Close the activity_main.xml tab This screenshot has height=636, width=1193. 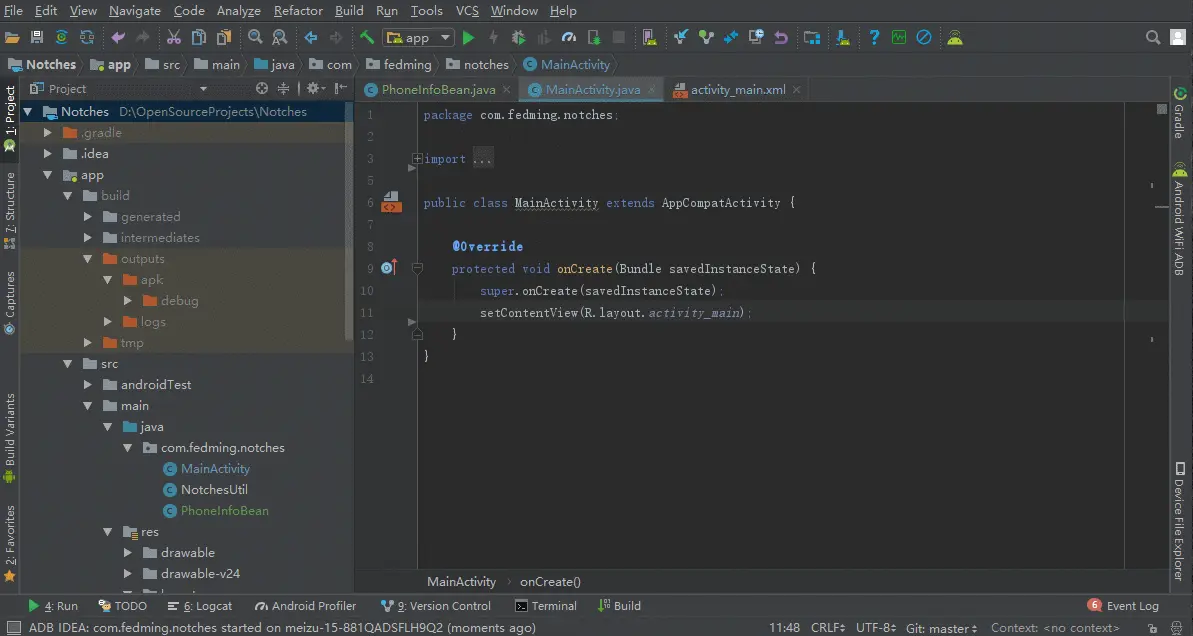pyautogui.click(x=797, y=89)
